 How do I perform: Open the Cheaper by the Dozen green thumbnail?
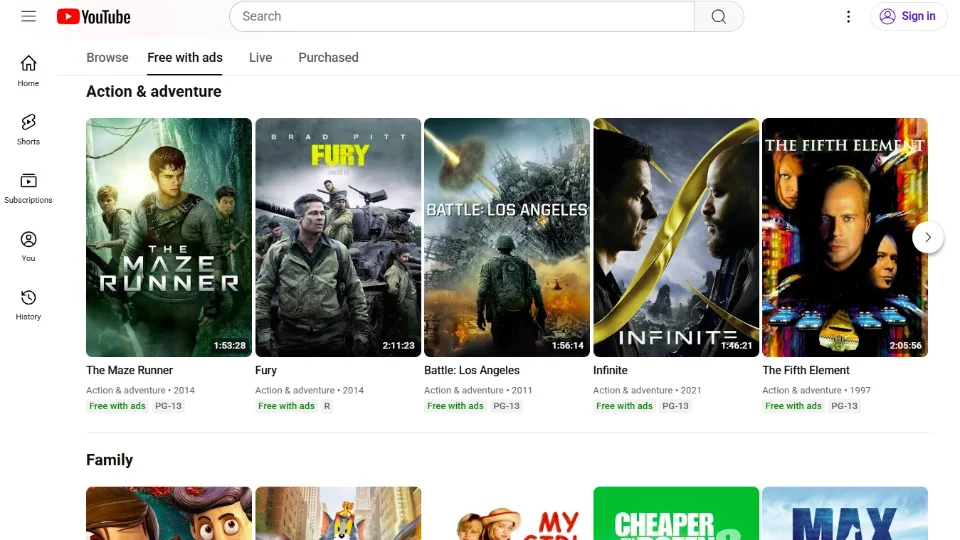pyautogui.click(x=676, y=514)
